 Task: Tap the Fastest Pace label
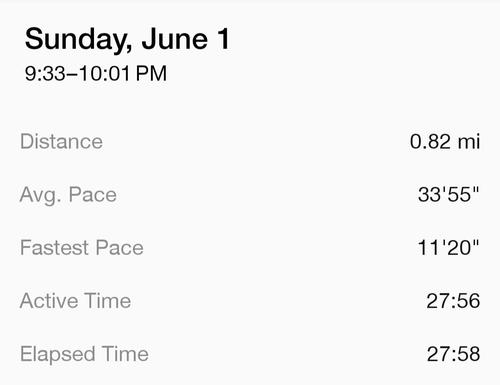click(x=82, y=248)
